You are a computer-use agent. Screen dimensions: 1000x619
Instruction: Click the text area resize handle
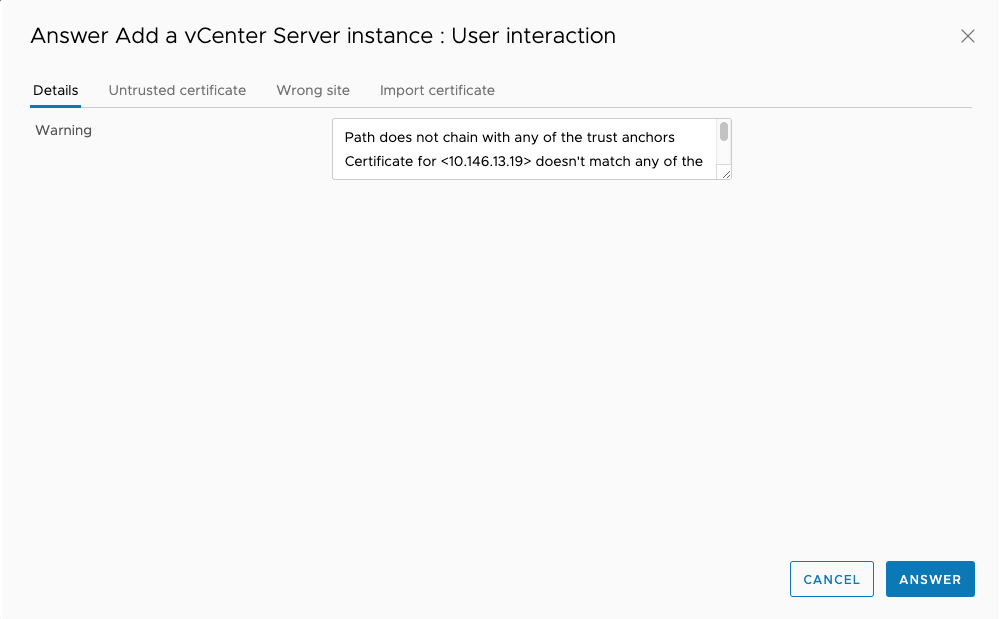click(x=726, y=173)
